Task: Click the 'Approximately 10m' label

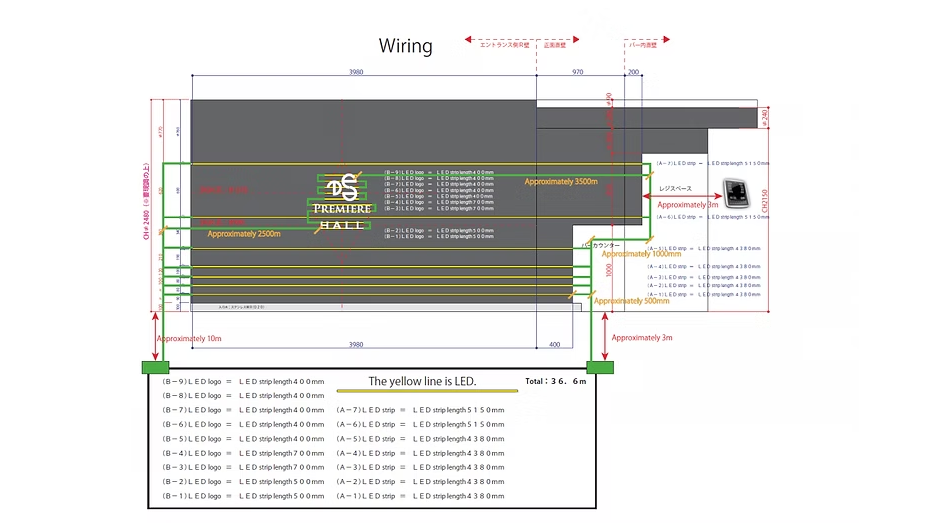Action: (x=189, y=339)
